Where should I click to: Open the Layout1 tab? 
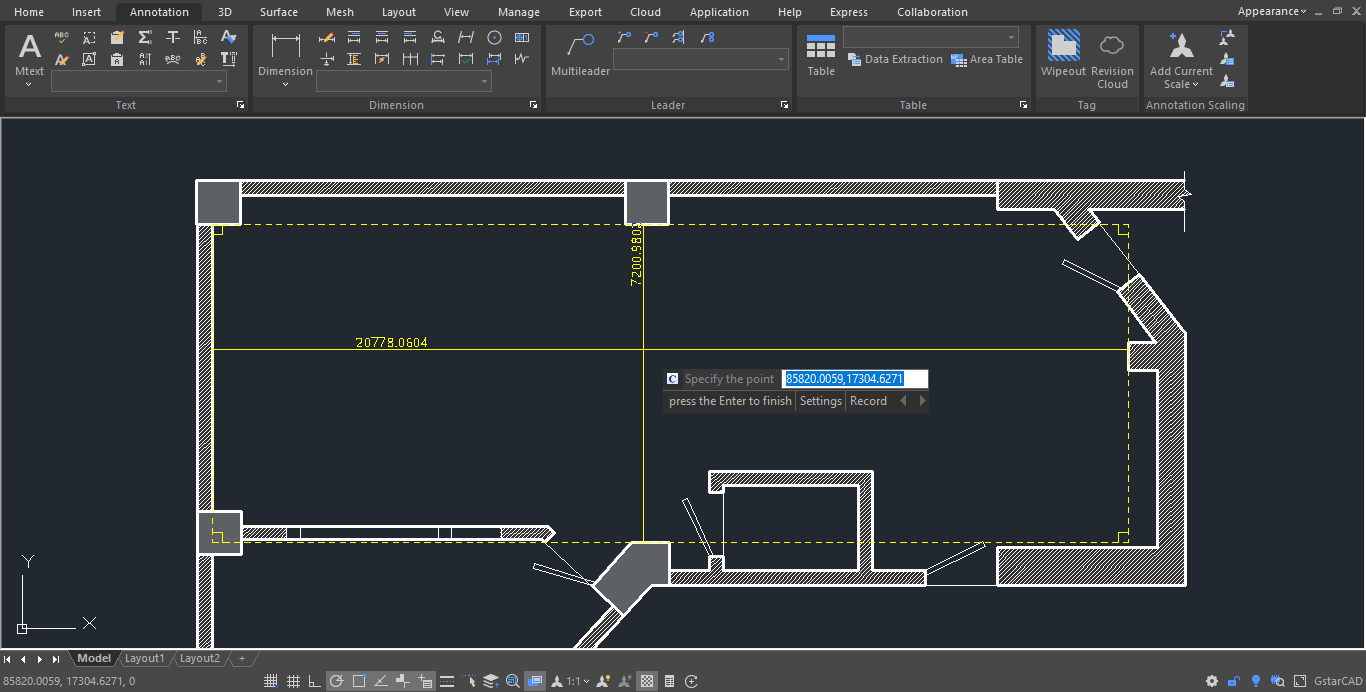coord(144,658)
